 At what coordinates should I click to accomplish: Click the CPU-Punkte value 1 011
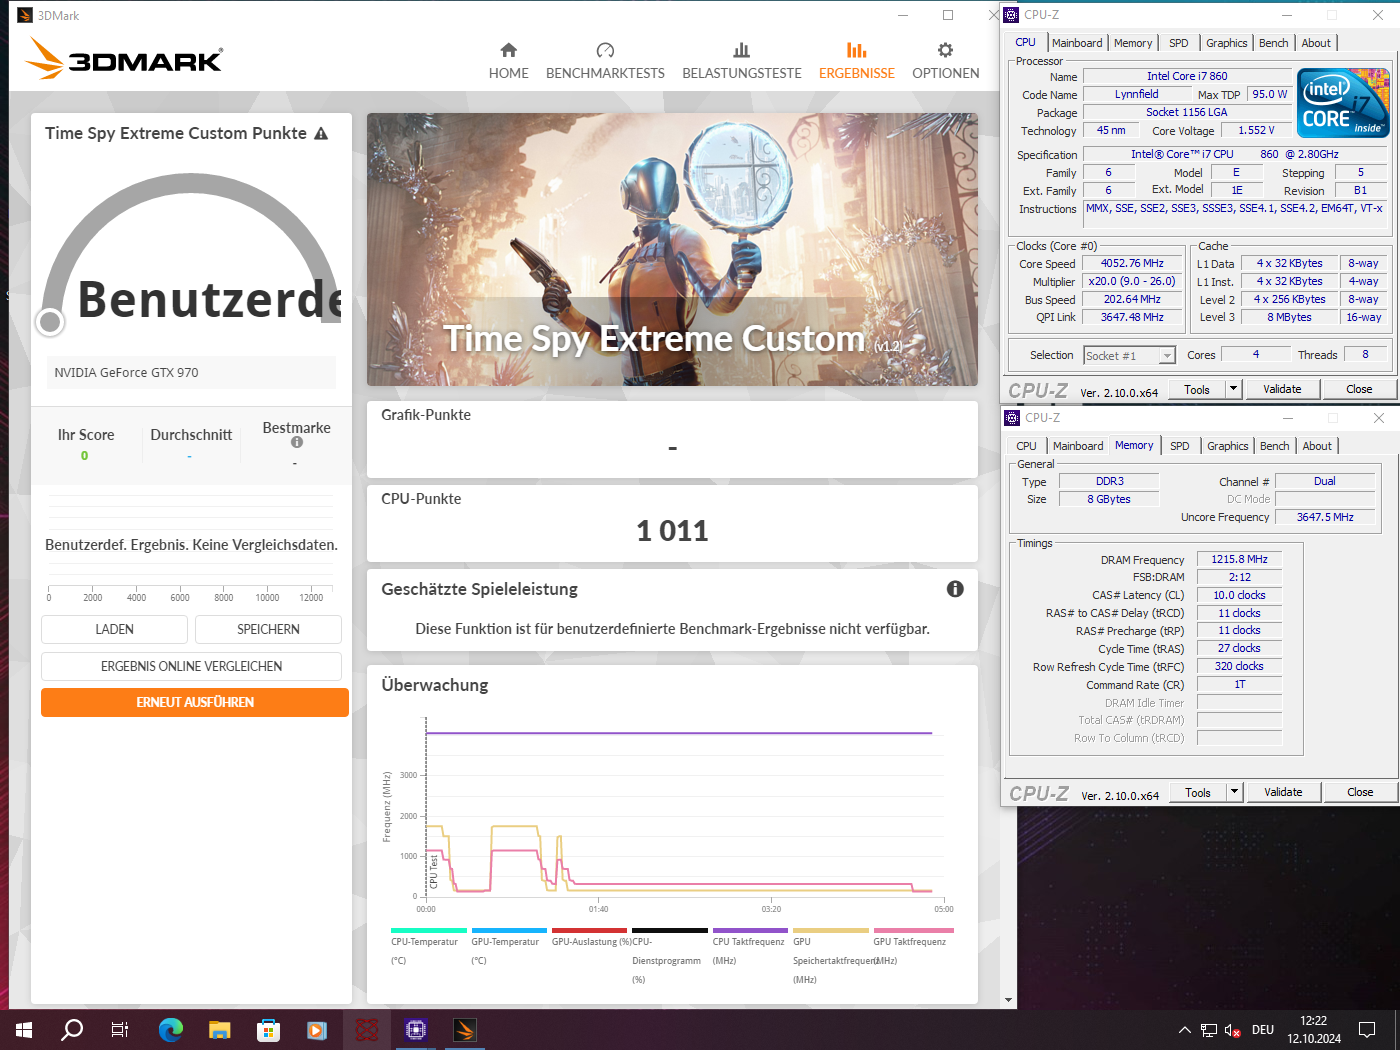tap(672, 531)
